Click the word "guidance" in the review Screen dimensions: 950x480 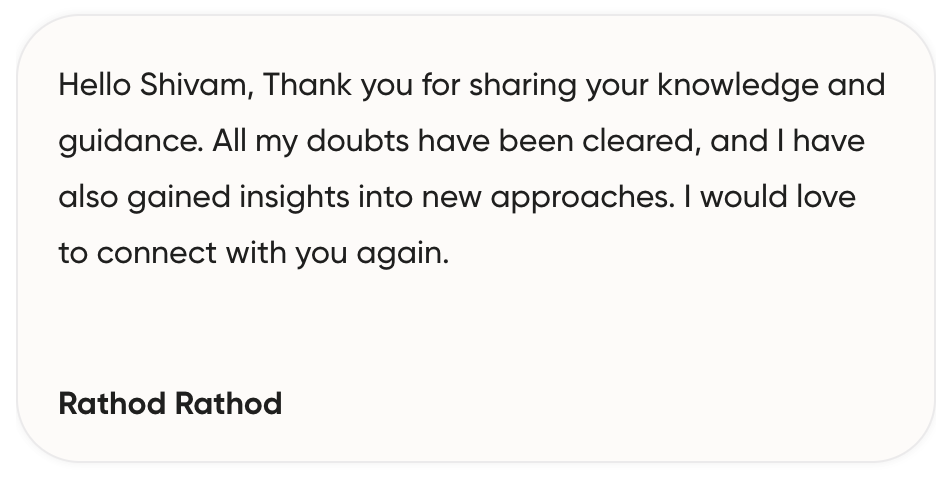point(130,142)
